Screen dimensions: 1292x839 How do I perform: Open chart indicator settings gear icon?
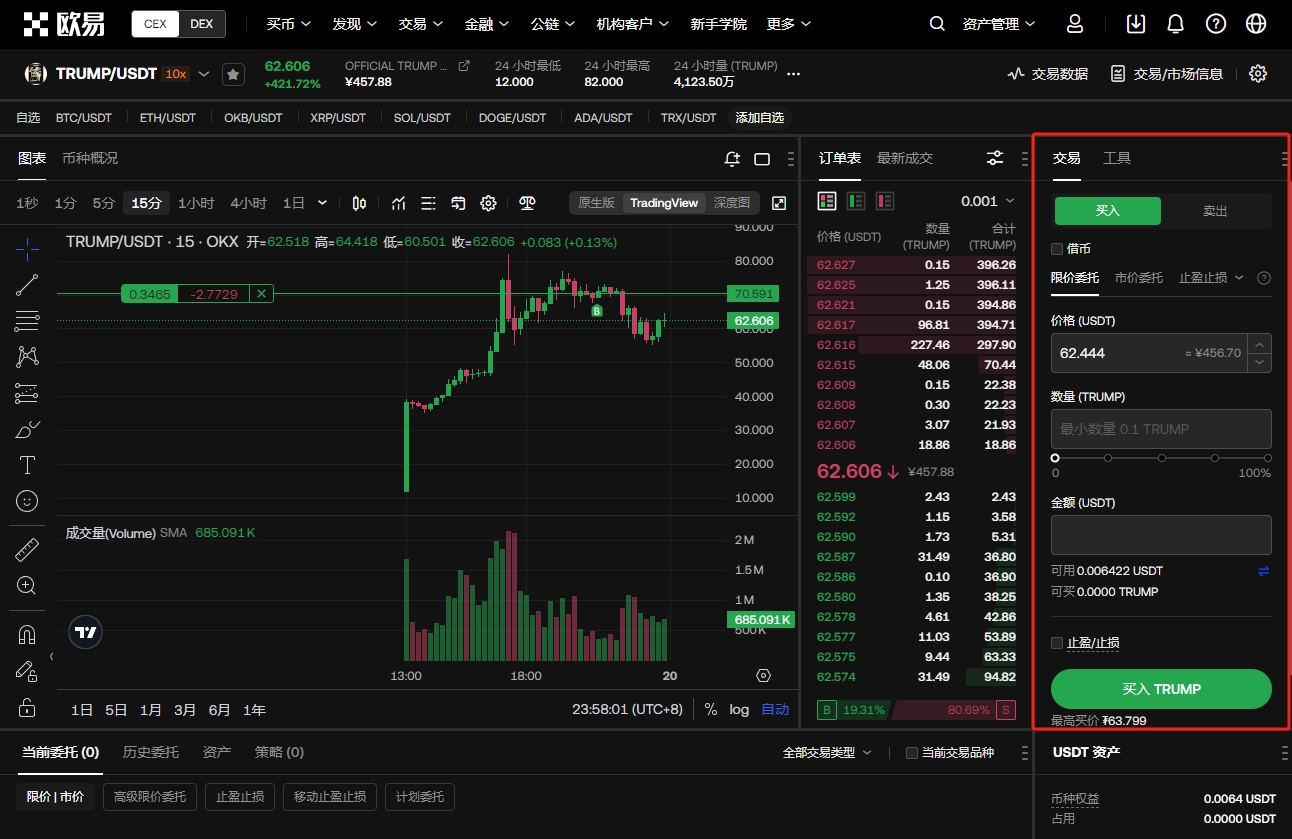[x=488, y=203]
